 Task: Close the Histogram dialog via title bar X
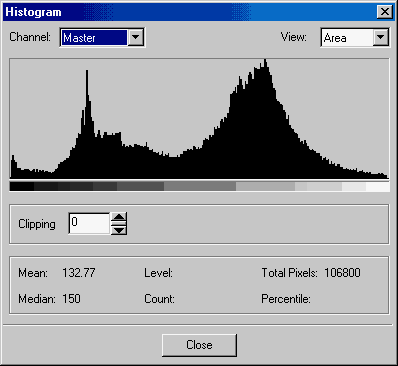(x=384, y=12)
